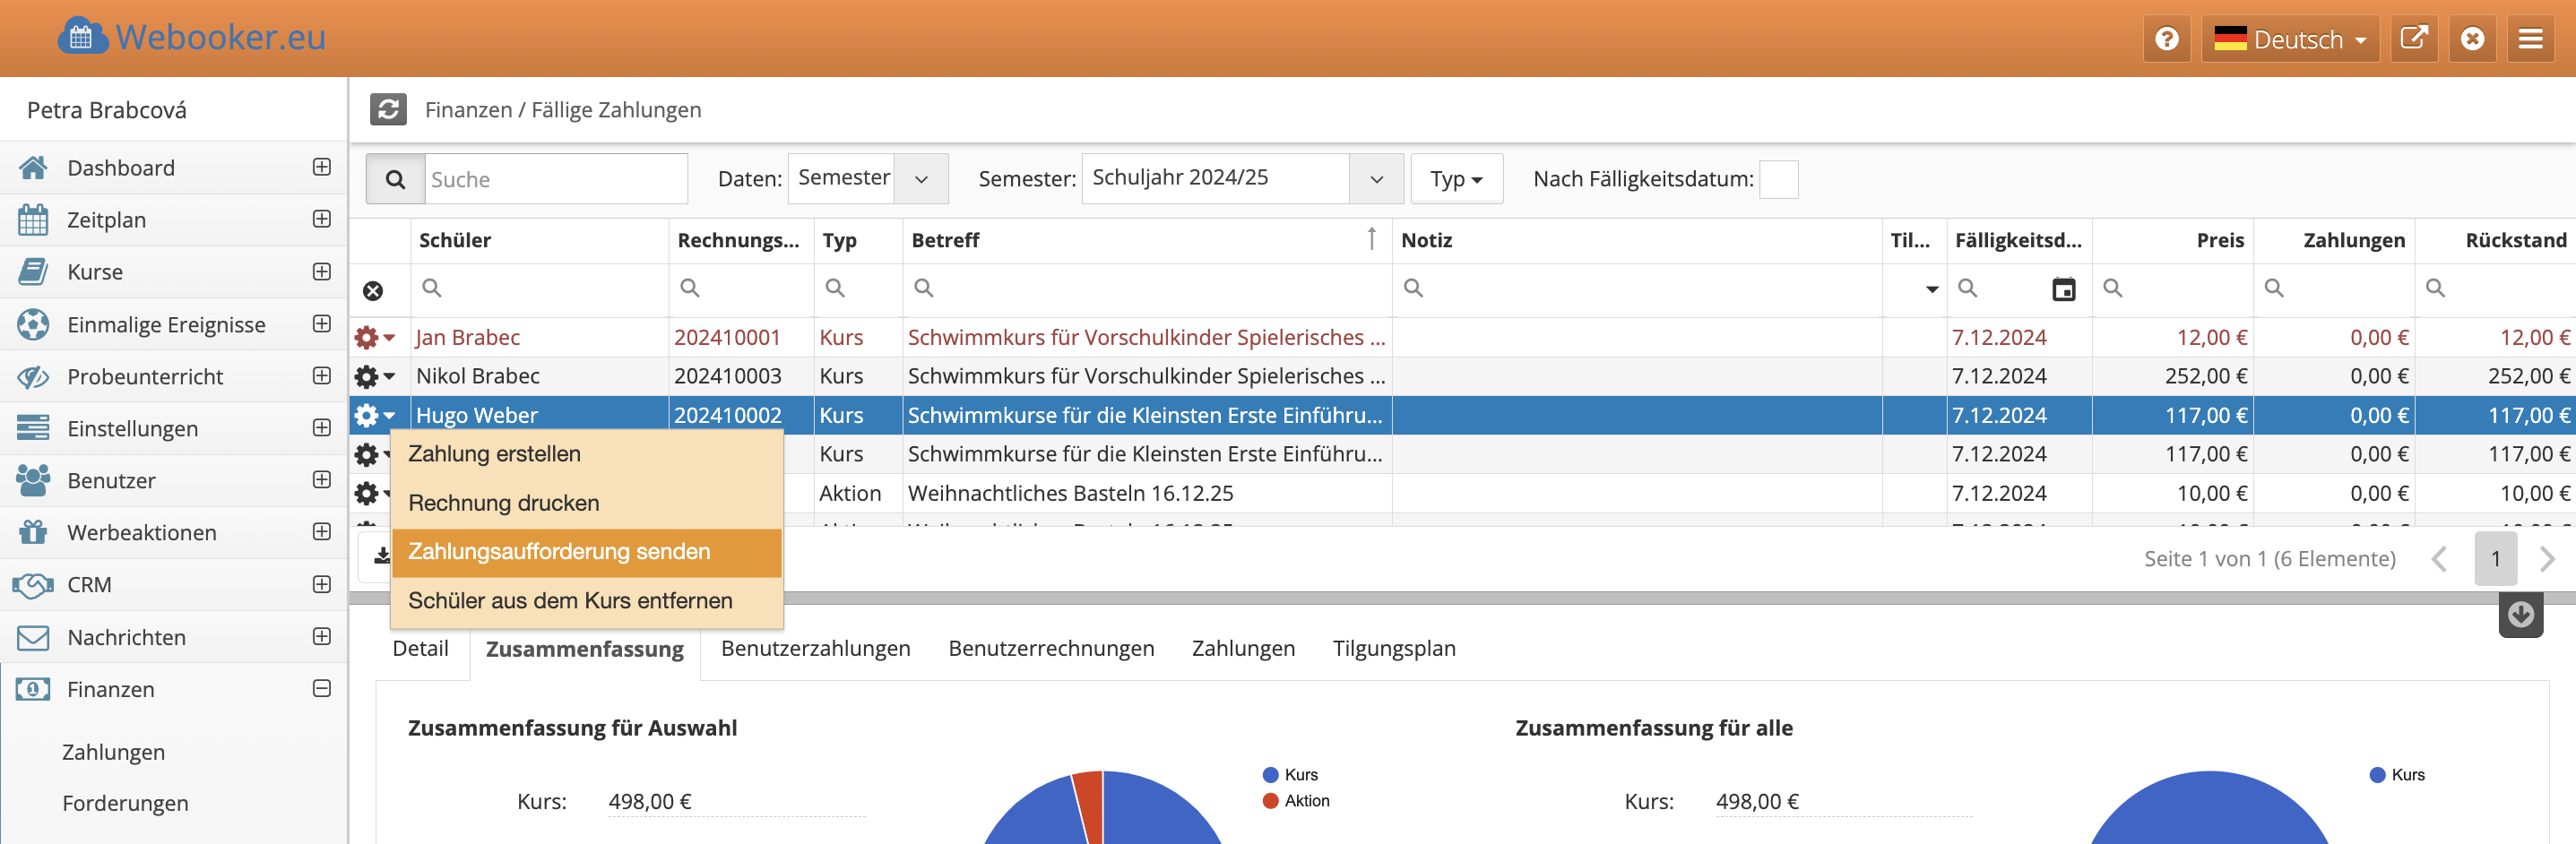Click the refresh icon beside Finanzen breadcrumb

tap(388, 109)
